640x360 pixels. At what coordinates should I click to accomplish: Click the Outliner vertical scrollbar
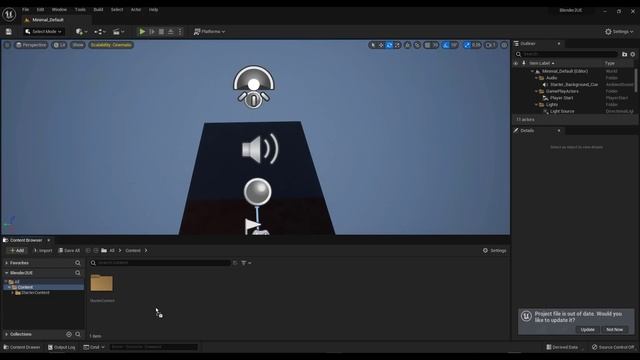pyautogui.click(x=636, y=80)
